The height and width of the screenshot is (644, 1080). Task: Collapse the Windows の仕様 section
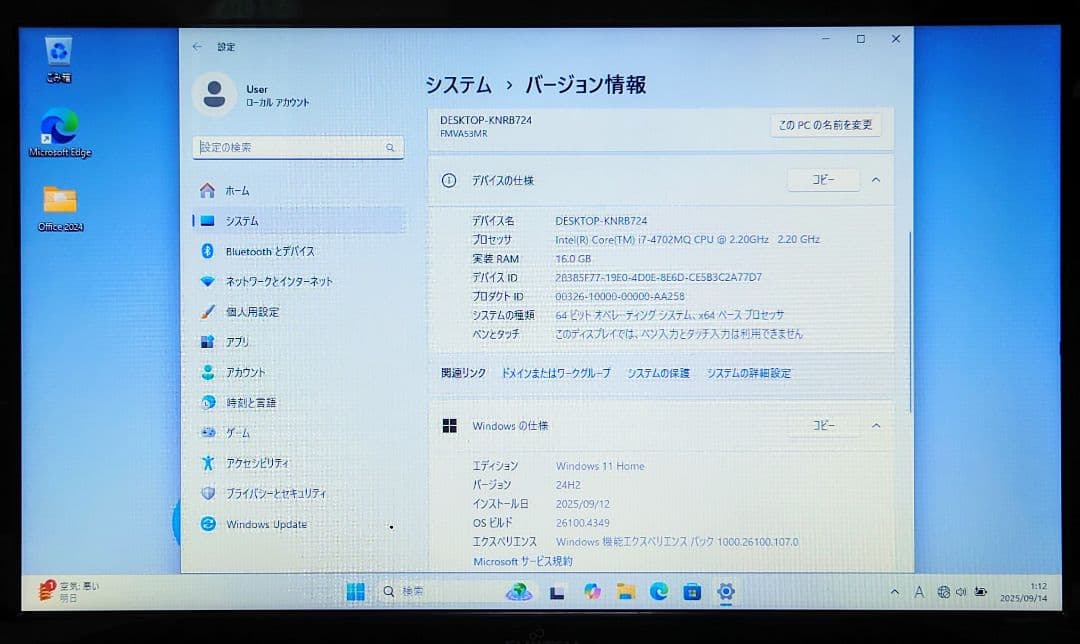(x=876, y=425)
